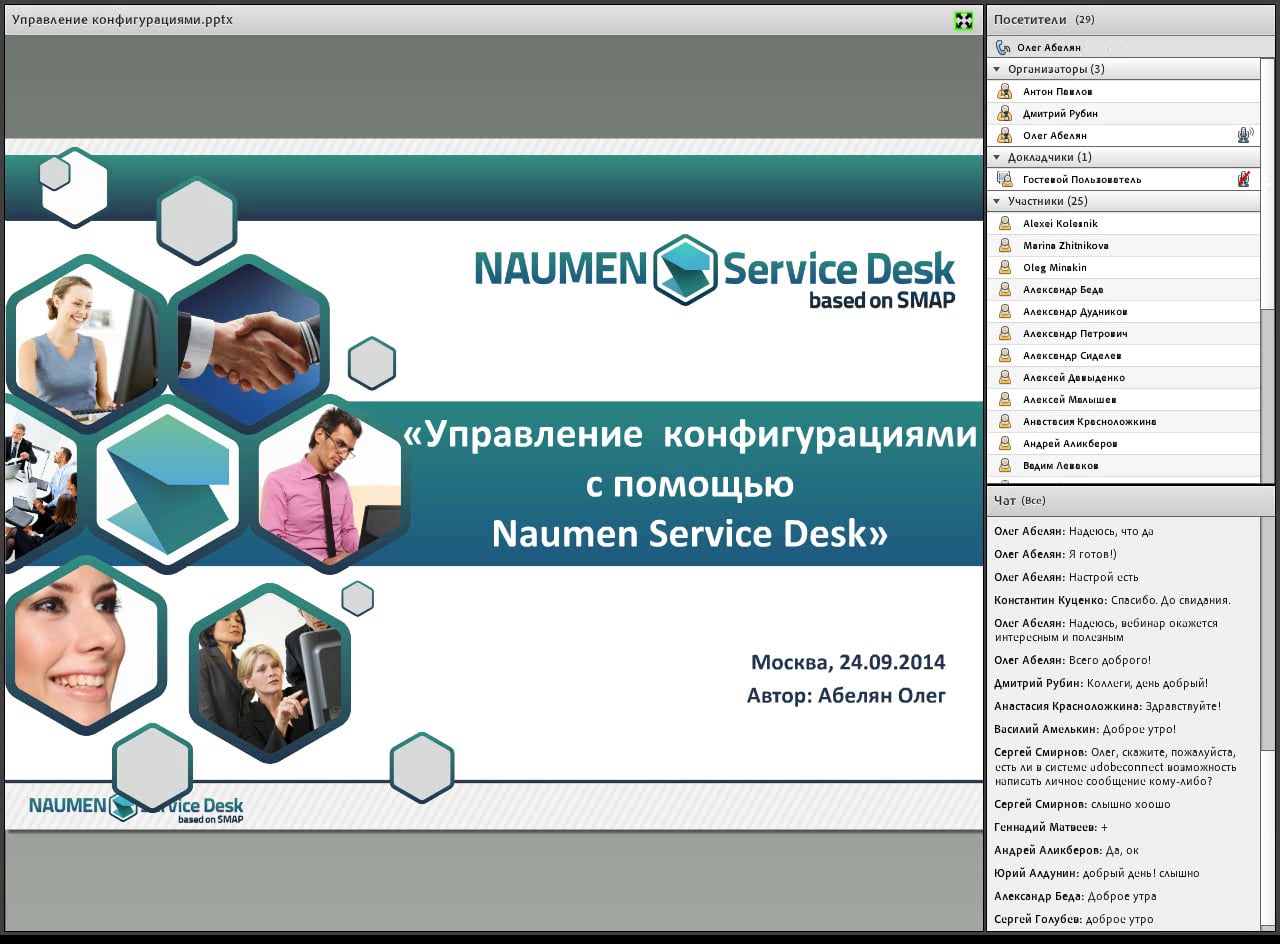The width and height of the screenshot is (1280, 944).
Task: Click Геннадий Матвеев's '+' chat message
Action: point(1051,827)
